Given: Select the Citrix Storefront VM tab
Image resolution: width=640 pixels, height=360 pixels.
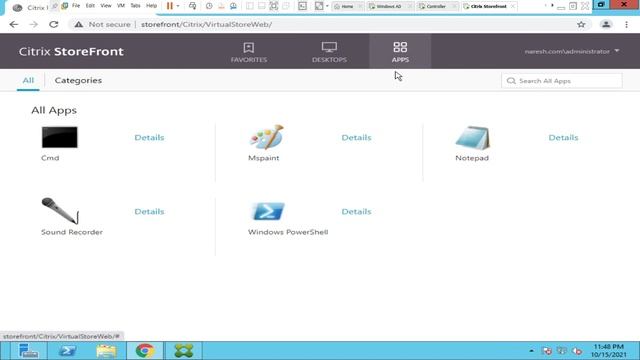Looking at the screenshot, I should coord(488,6).
